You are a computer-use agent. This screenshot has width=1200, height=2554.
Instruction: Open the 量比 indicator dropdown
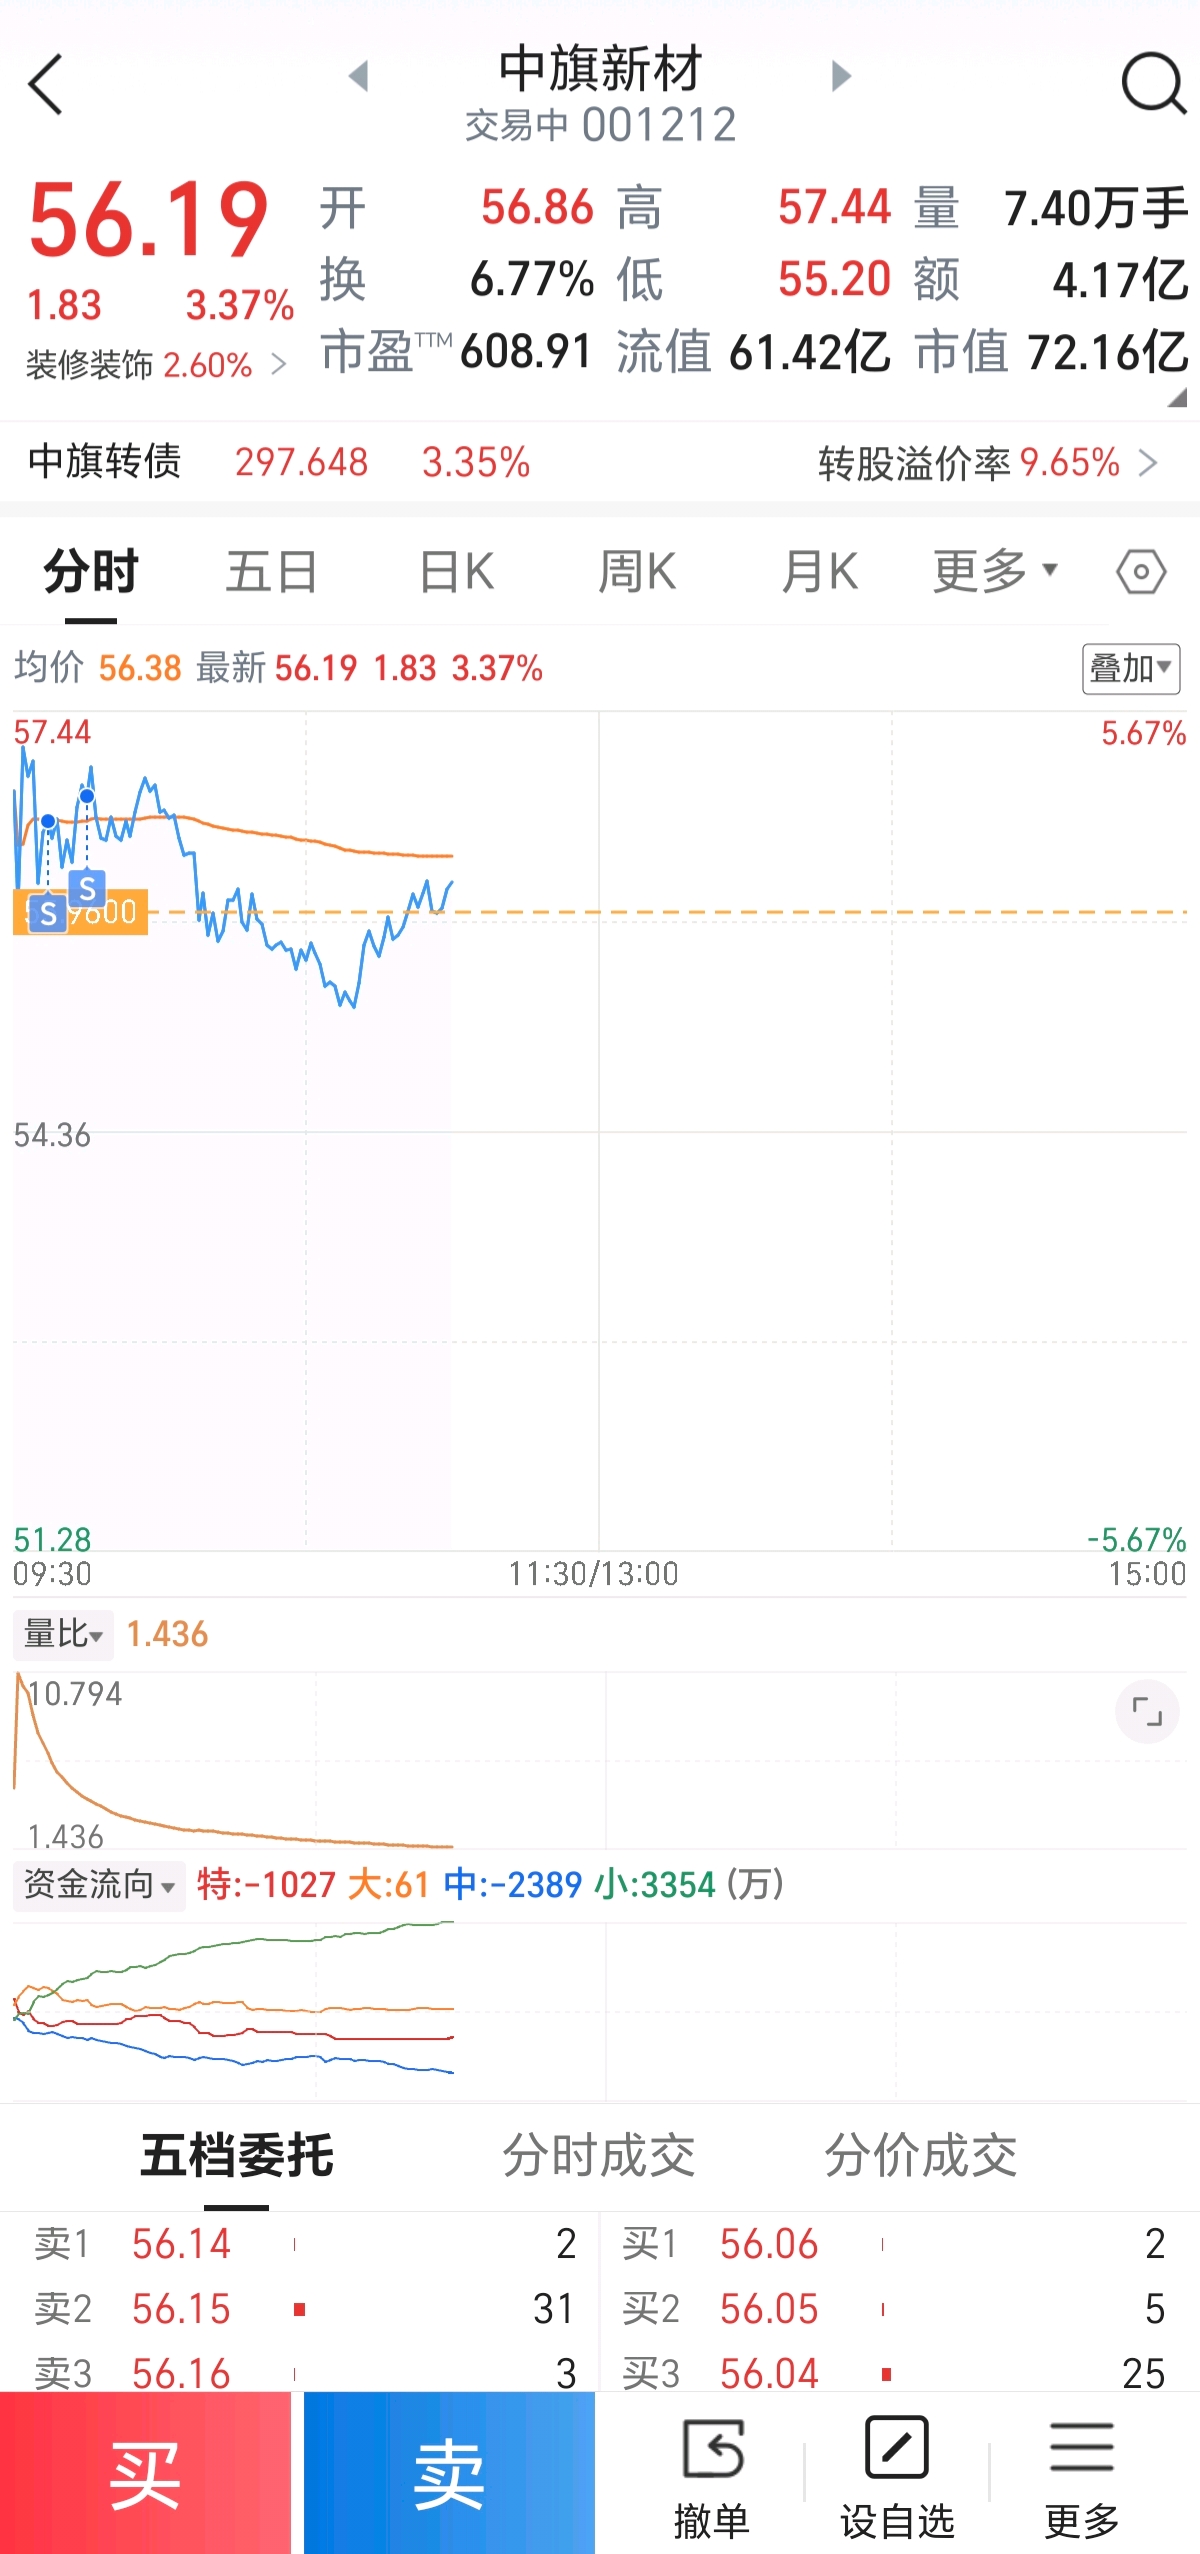[63, 1634]
